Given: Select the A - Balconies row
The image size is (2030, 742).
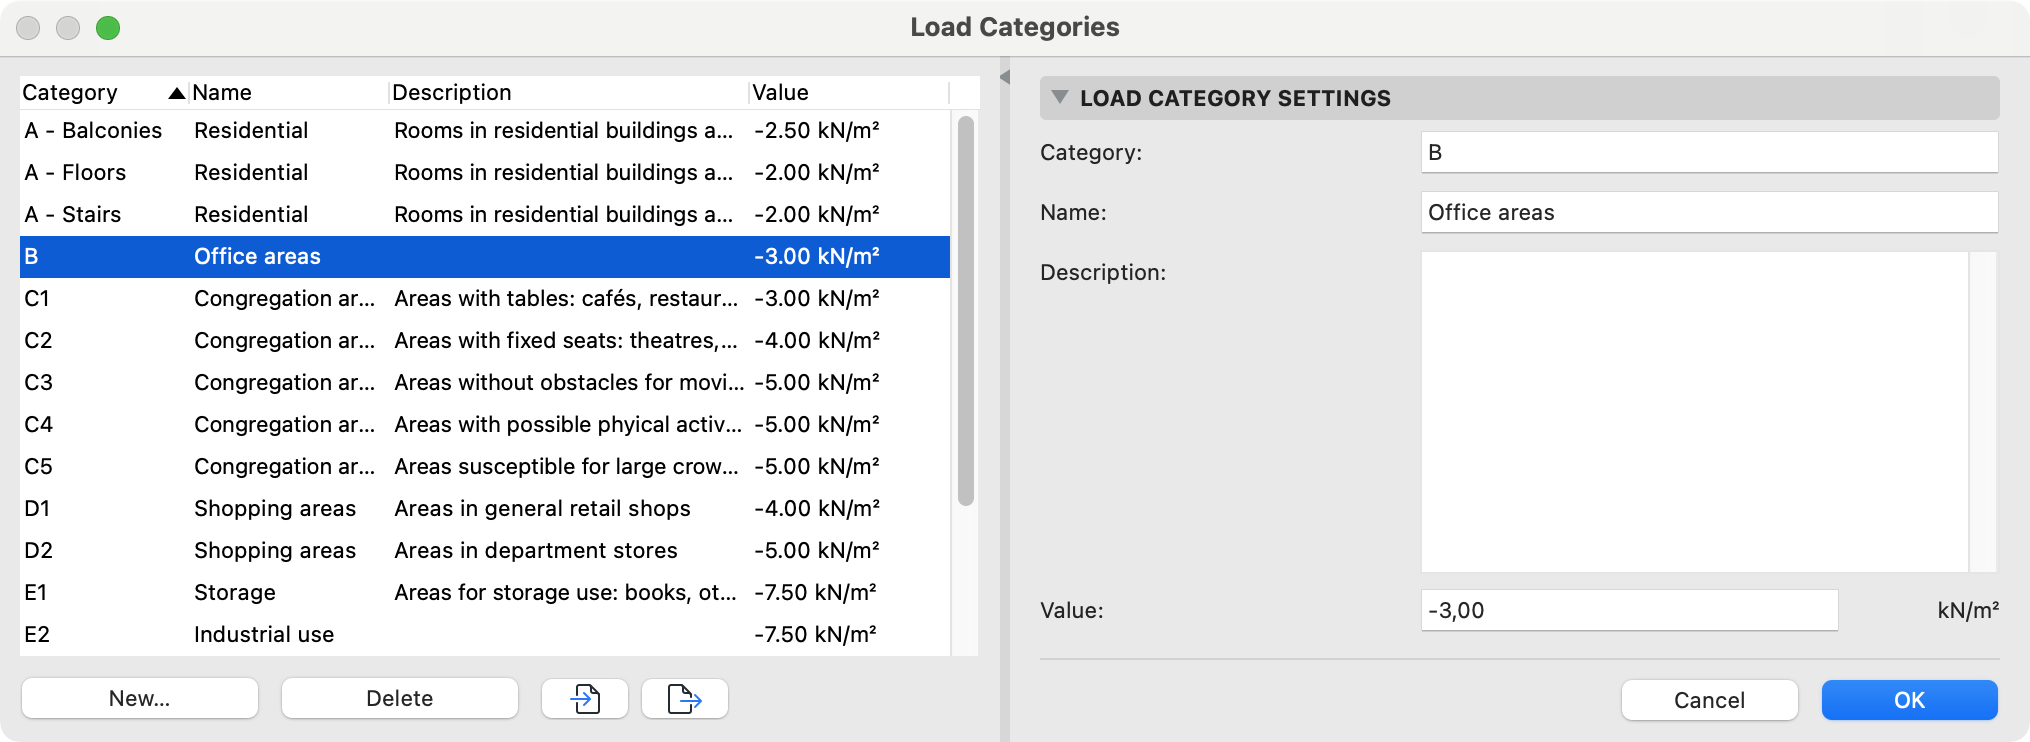Looking at the screenshot, I should pos(485,130).
